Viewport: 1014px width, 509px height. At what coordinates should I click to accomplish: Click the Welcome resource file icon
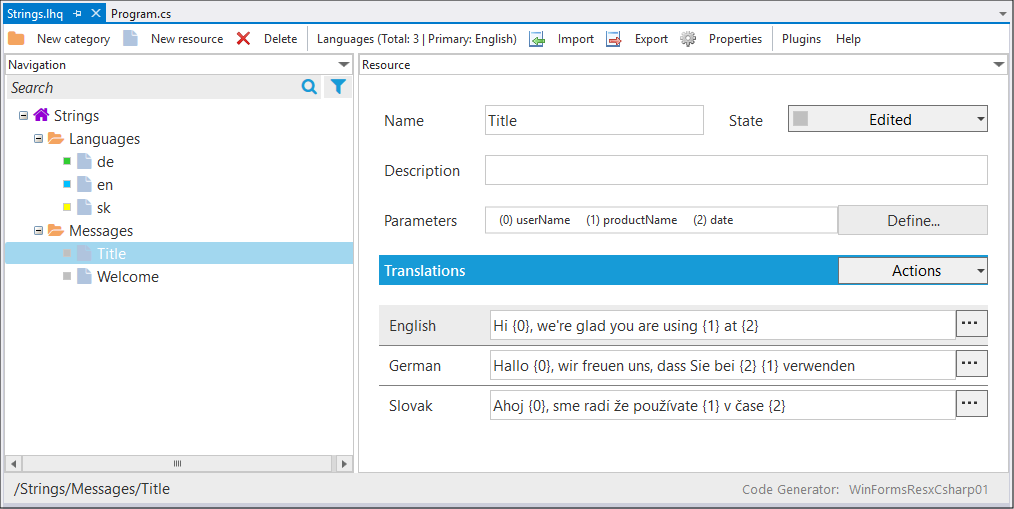point(84,276)
